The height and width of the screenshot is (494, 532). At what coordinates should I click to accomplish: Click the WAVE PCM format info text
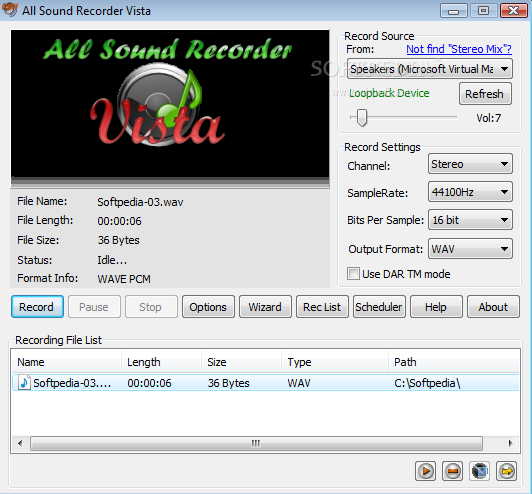coord(124,279)
